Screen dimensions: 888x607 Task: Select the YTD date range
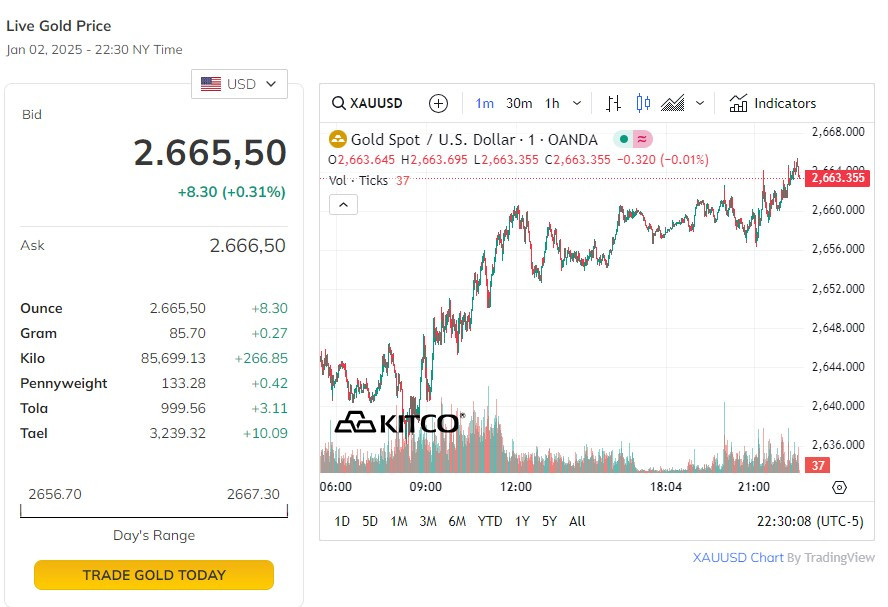[490, 521]
